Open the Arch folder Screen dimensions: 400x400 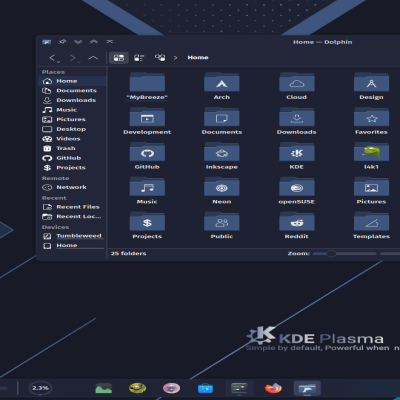tap(222, 86)
